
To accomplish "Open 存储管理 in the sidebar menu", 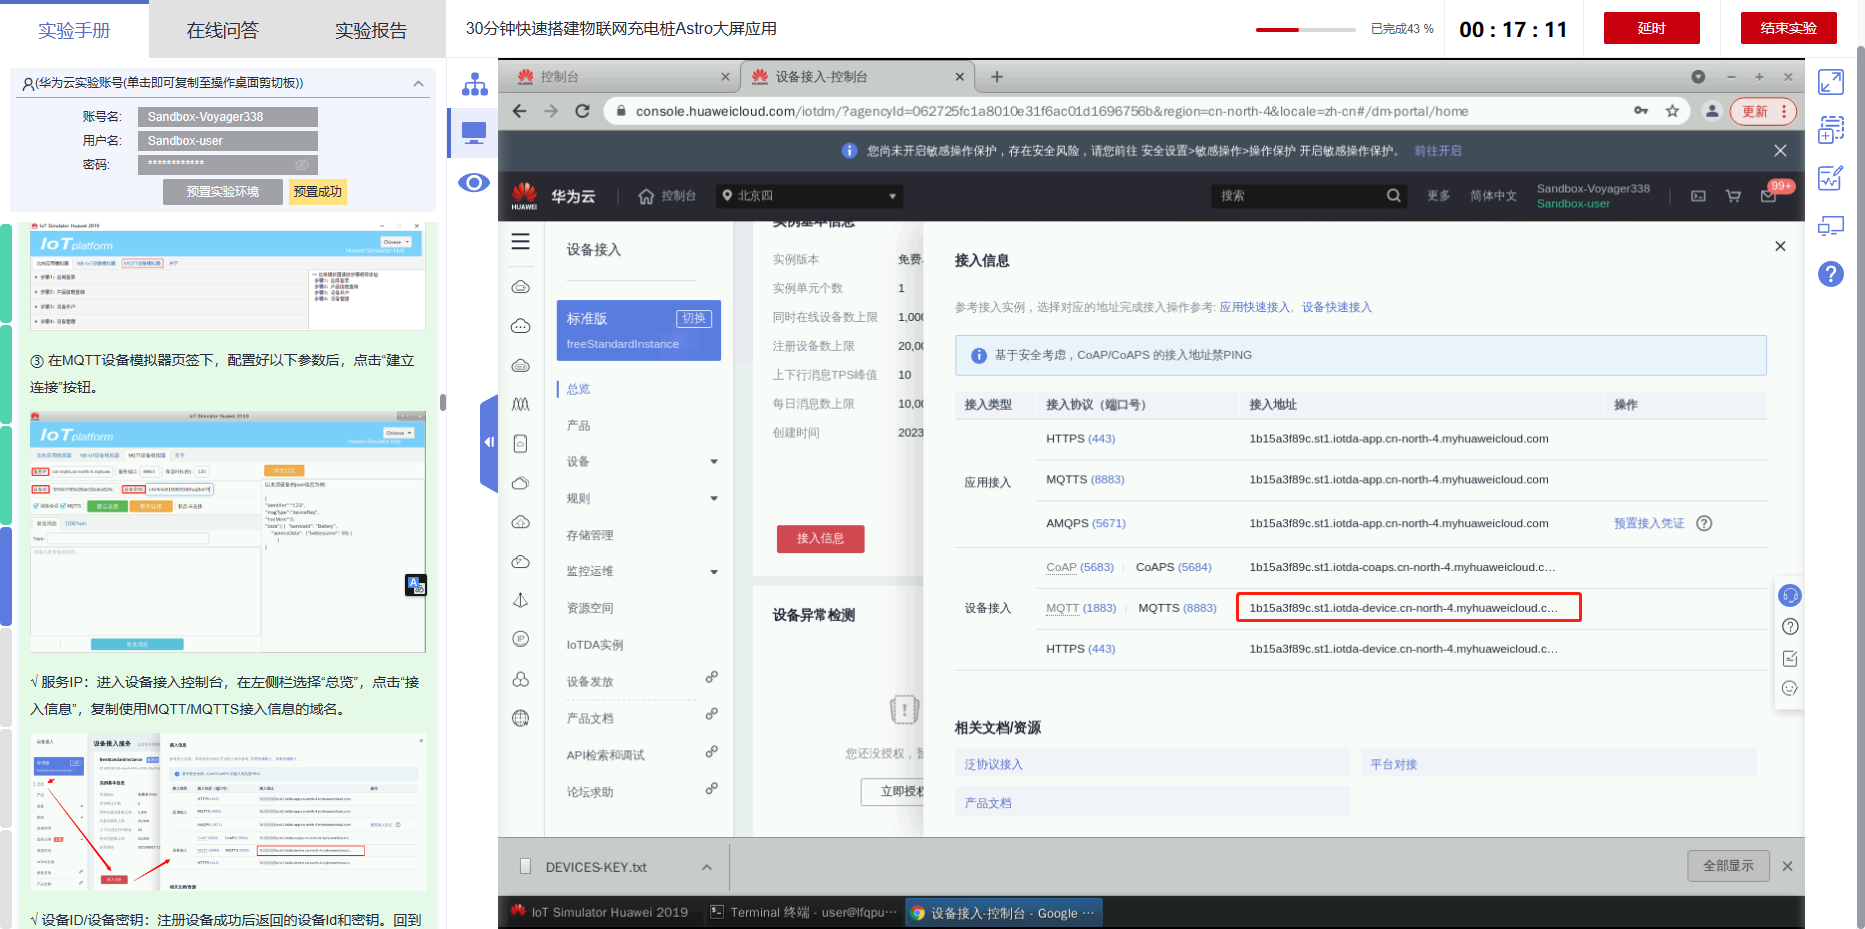I will pyautogui.click(x=590, y=535).
